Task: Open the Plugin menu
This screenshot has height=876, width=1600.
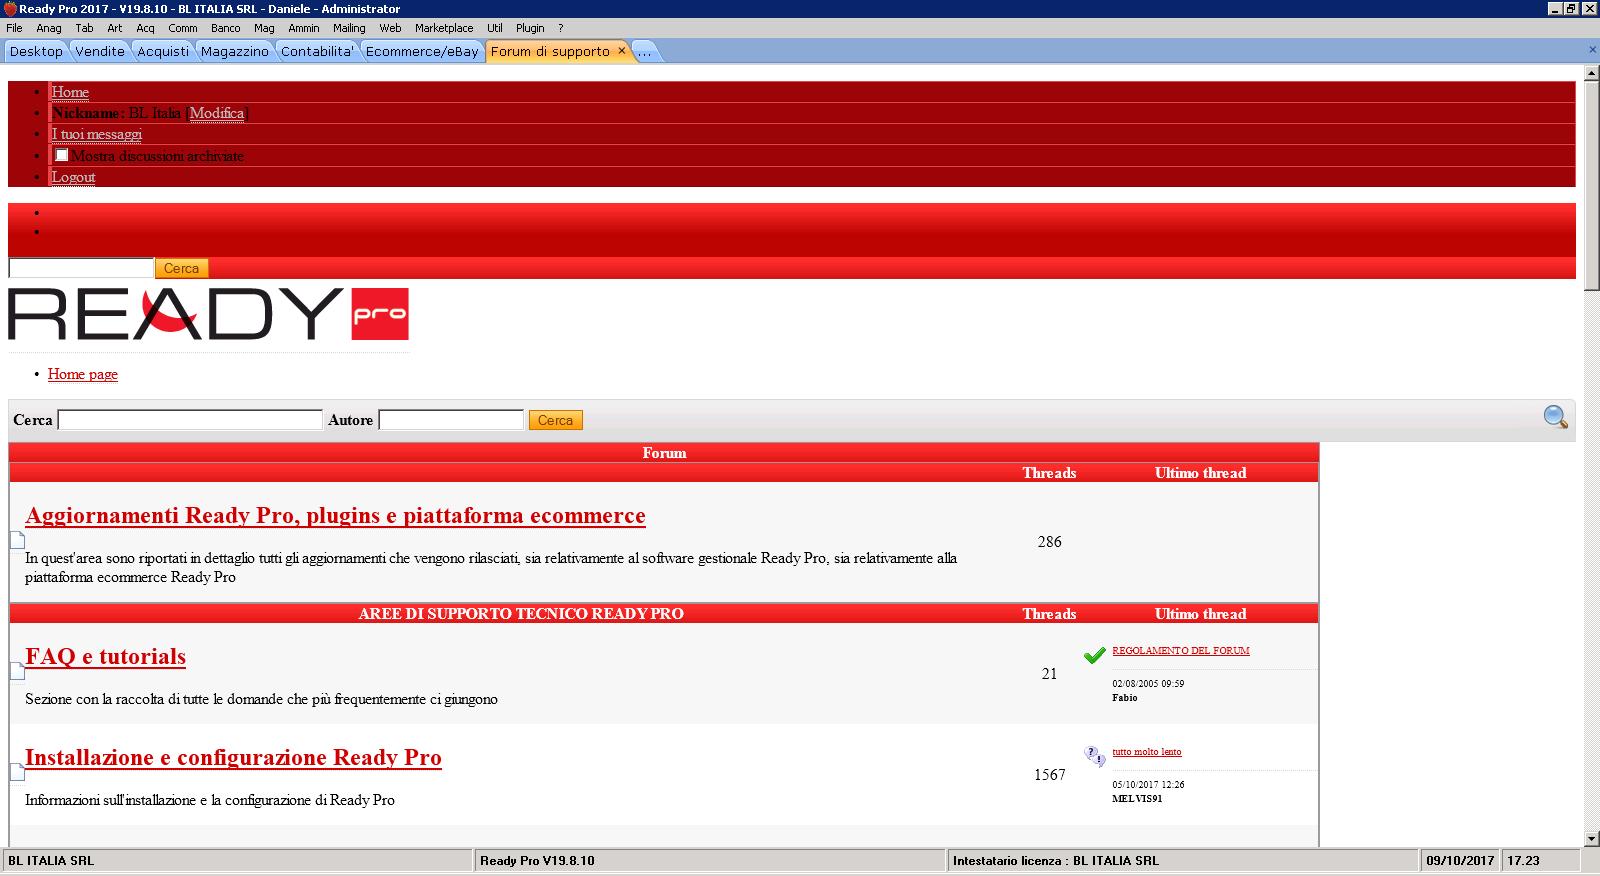Action: [530, 28]
